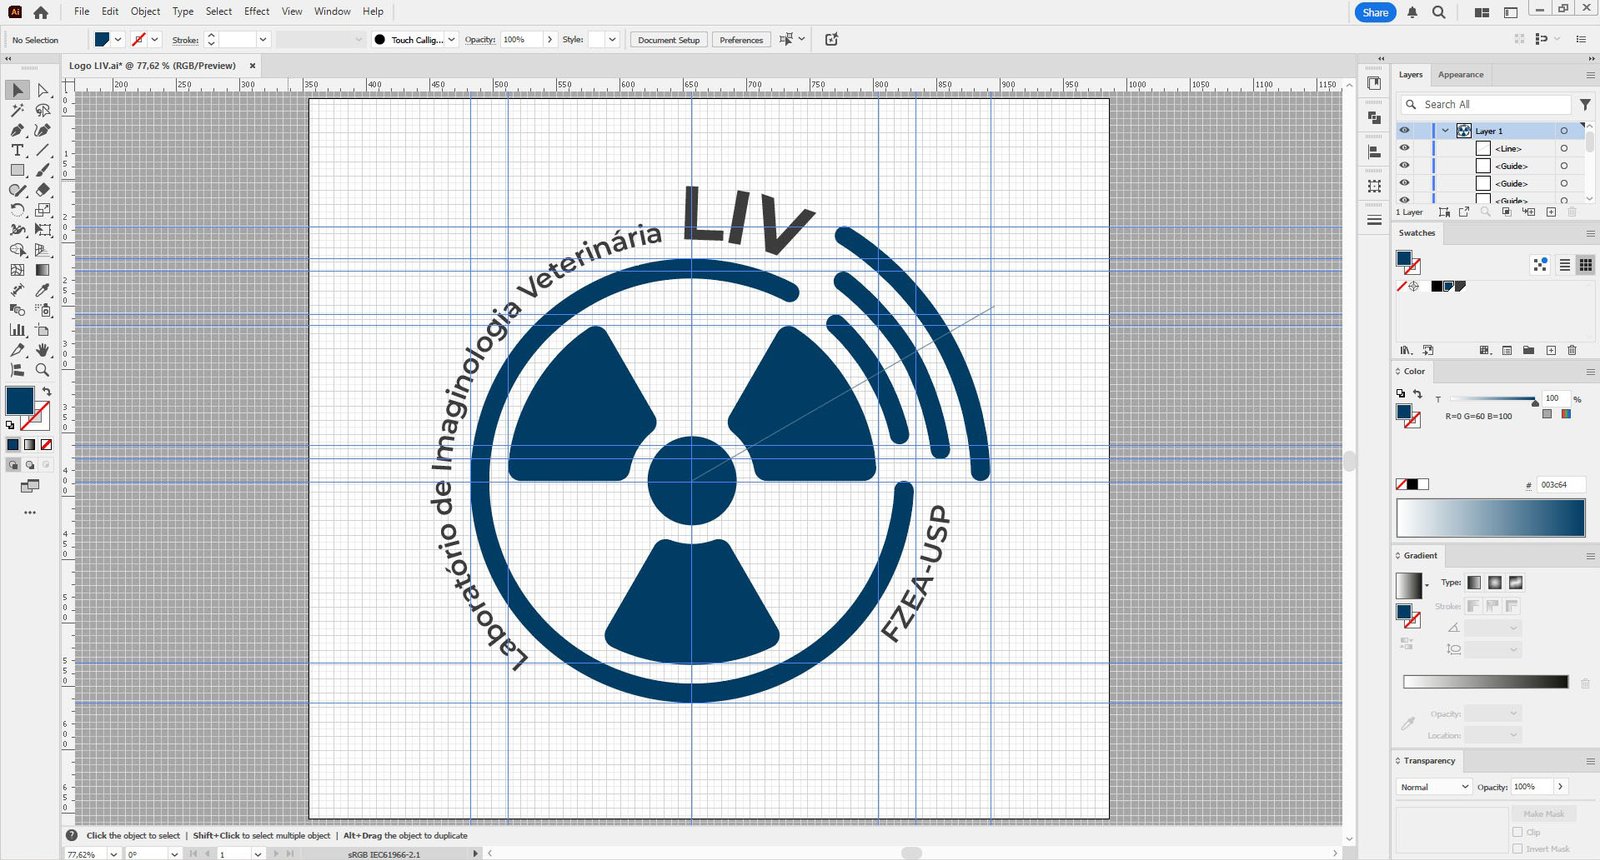Viewport: 1600px width, 860px height.
Task: Open the search magnifier in title bar
Action: (1438, 12)
